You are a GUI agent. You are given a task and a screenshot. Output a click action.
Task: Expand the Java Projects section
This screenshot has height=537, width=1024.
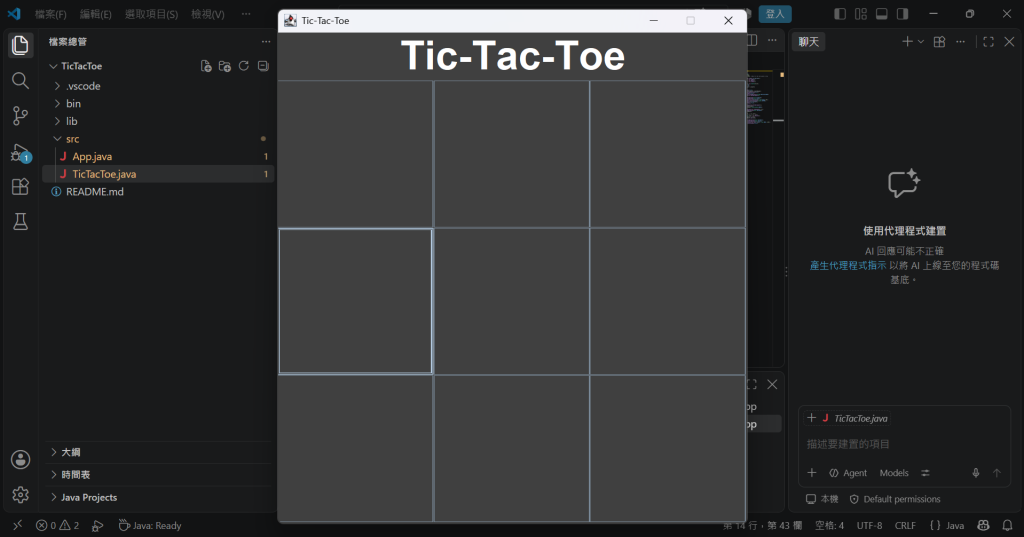click(159, 497)
